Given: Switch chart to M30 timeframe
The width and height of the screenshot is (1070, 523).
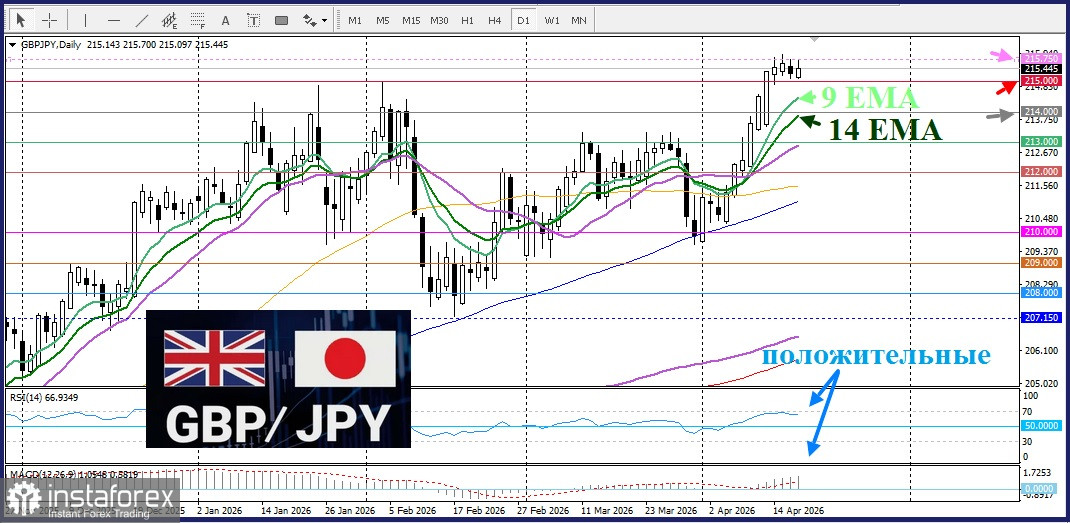Looking at the screenshot, I should [439, 20].
